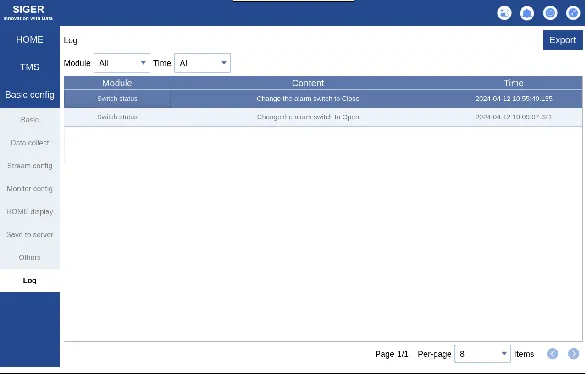
Task: Navigate to TMS
Action: 30,67
